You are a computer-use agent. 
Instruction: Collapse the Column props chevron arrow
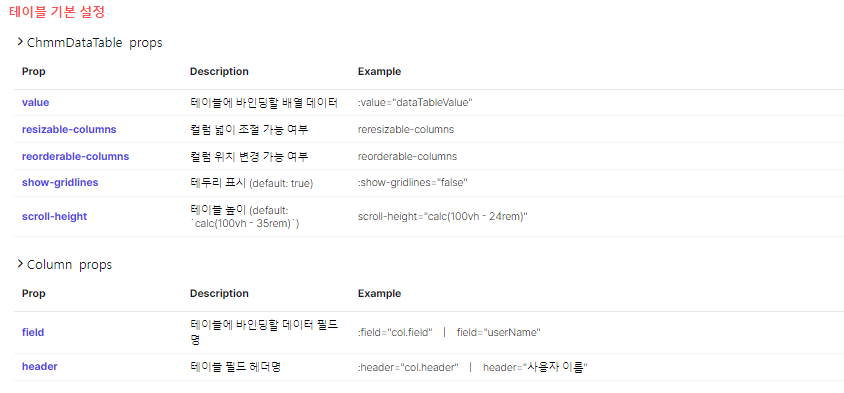[x=20, y=264]
